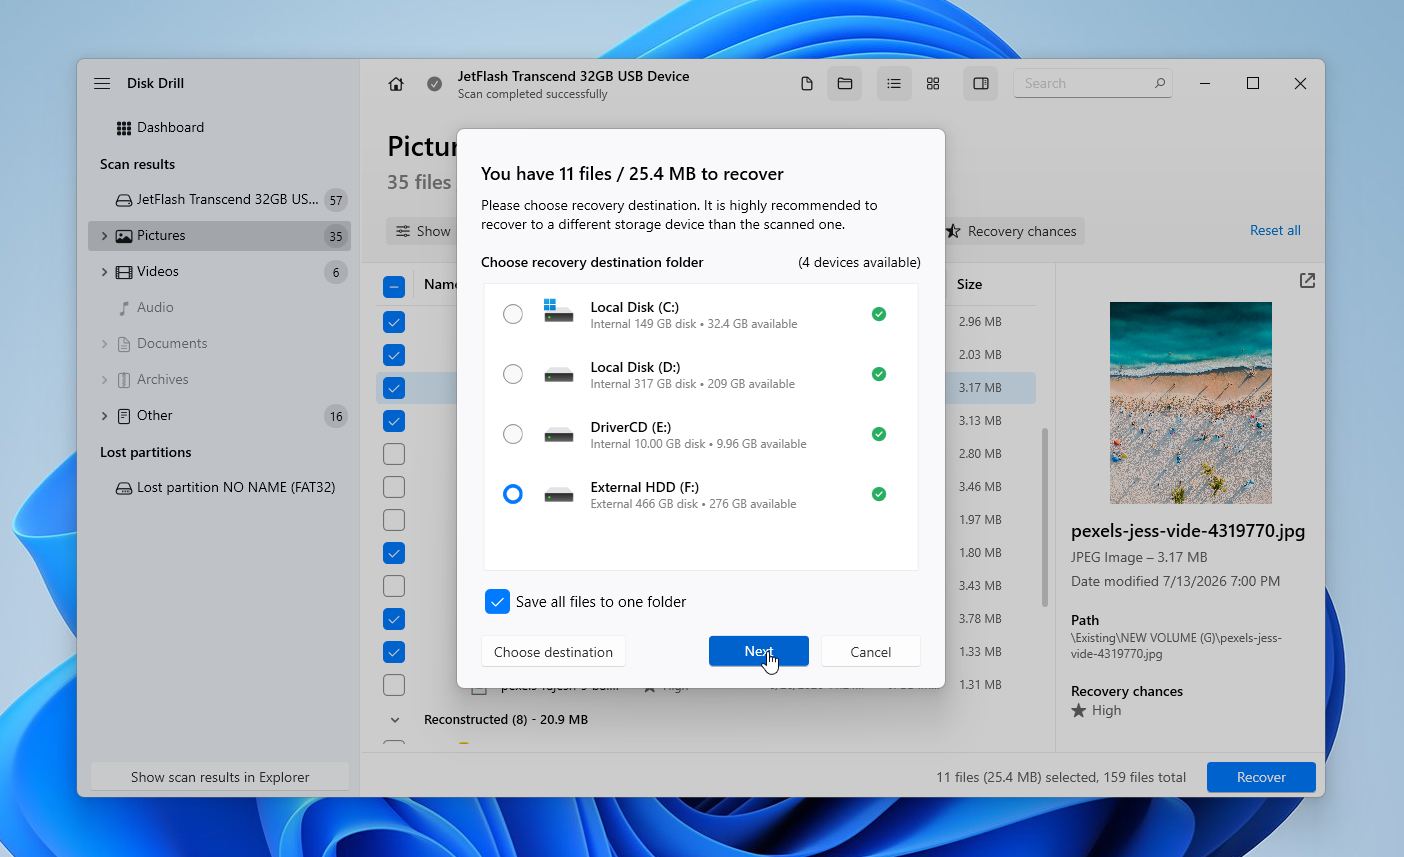Expand the Documents tree node

[104, 344]
